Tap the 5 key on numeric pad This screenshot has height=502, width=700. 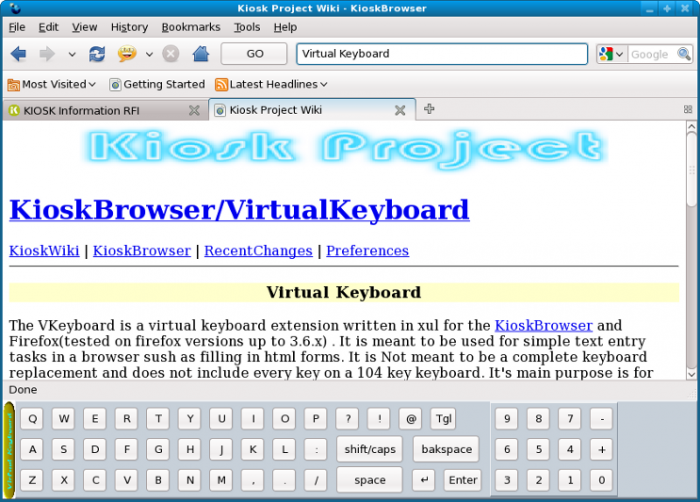pyautogui.click(x=538, y=449)
